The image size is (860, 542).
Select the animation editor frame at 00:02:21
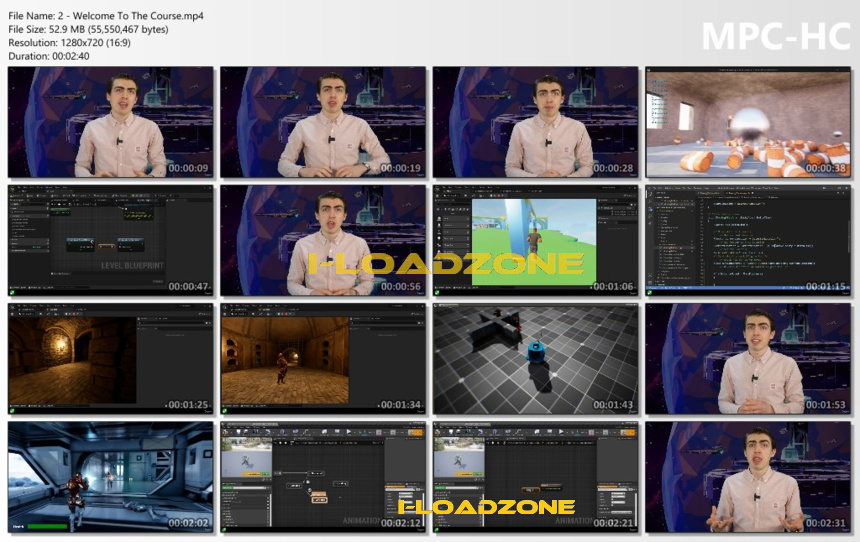[x=535, y=477]
